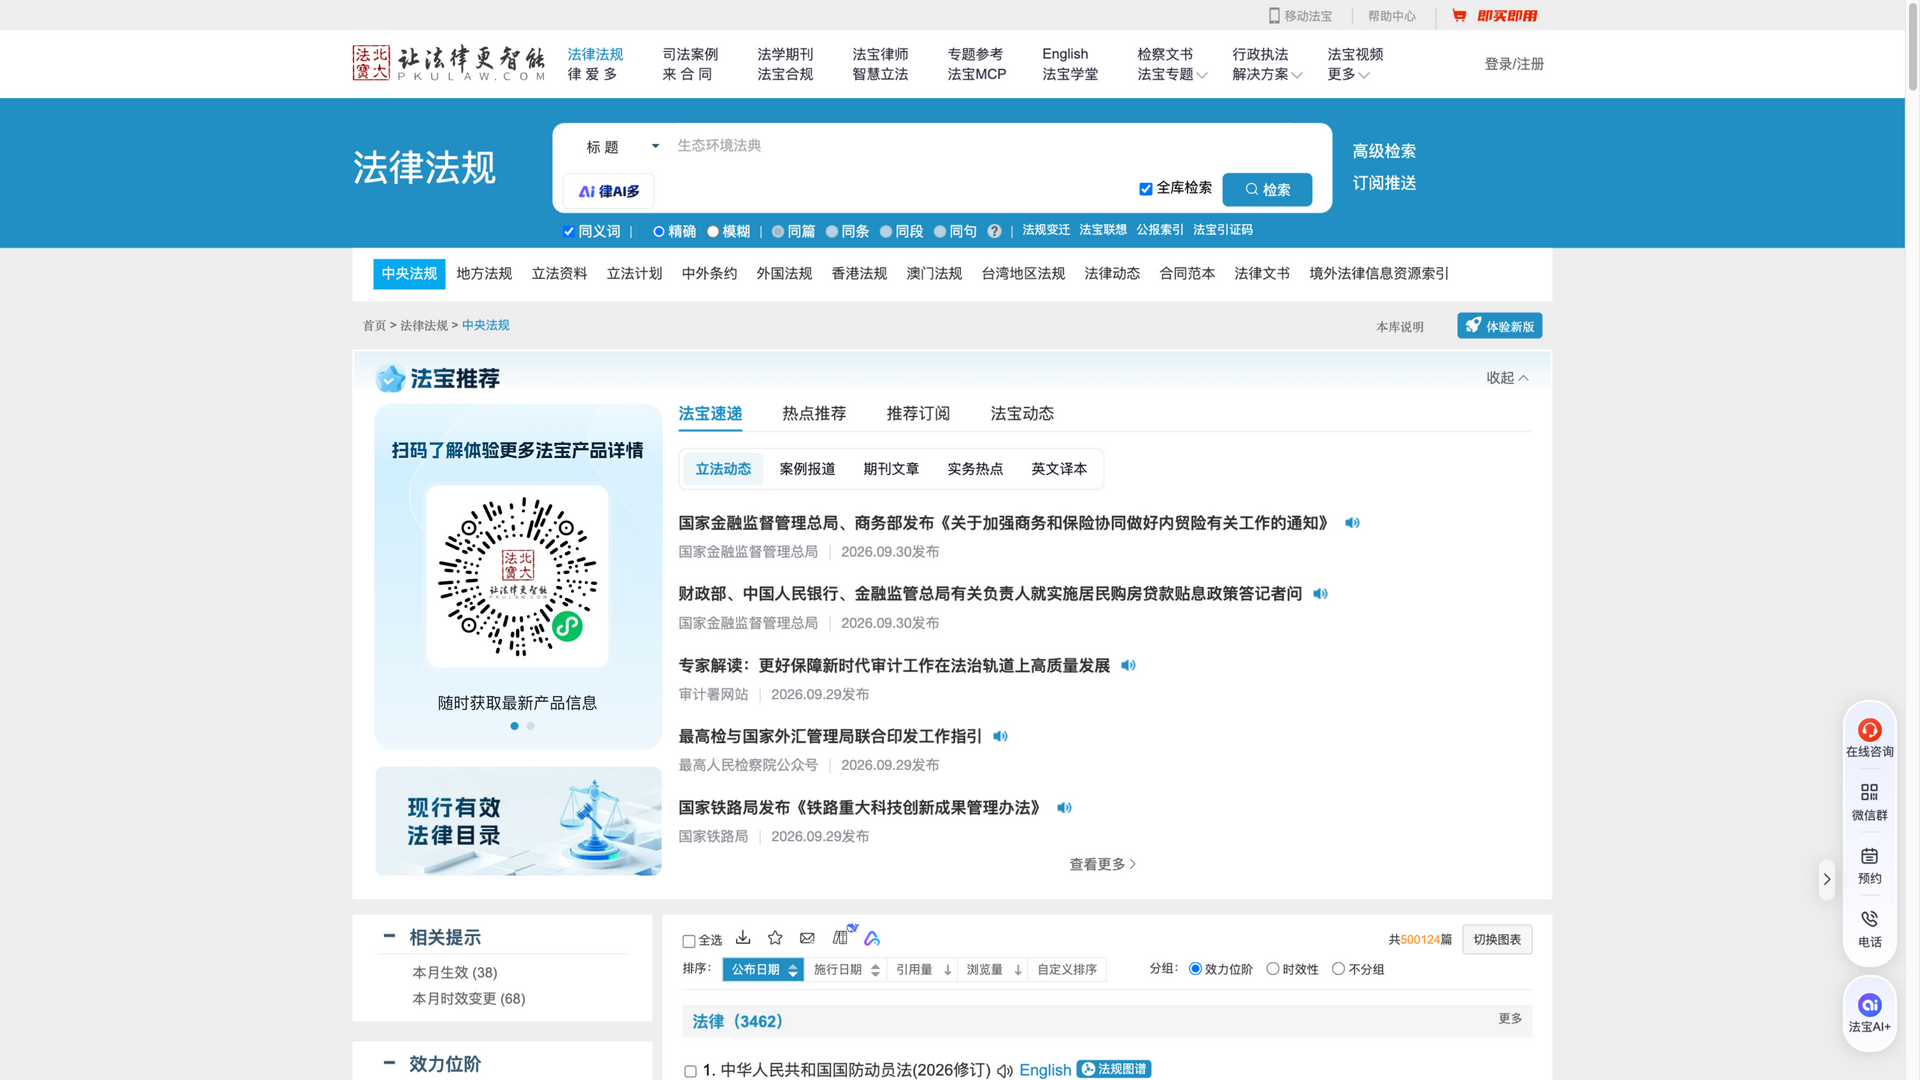The width and height of the screenshot is (1920, 1080).
Task: Play audio for 国家金融监督管理总局、商务部 news item
Action: [x=1352, y=523]
